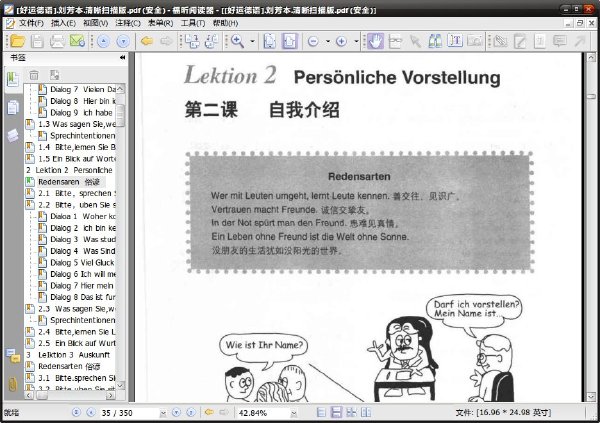Image resolution: width=600 pixels, height=423 pixels.
Task: Click the page number field '35 / 350'
Action: point(129,413)
